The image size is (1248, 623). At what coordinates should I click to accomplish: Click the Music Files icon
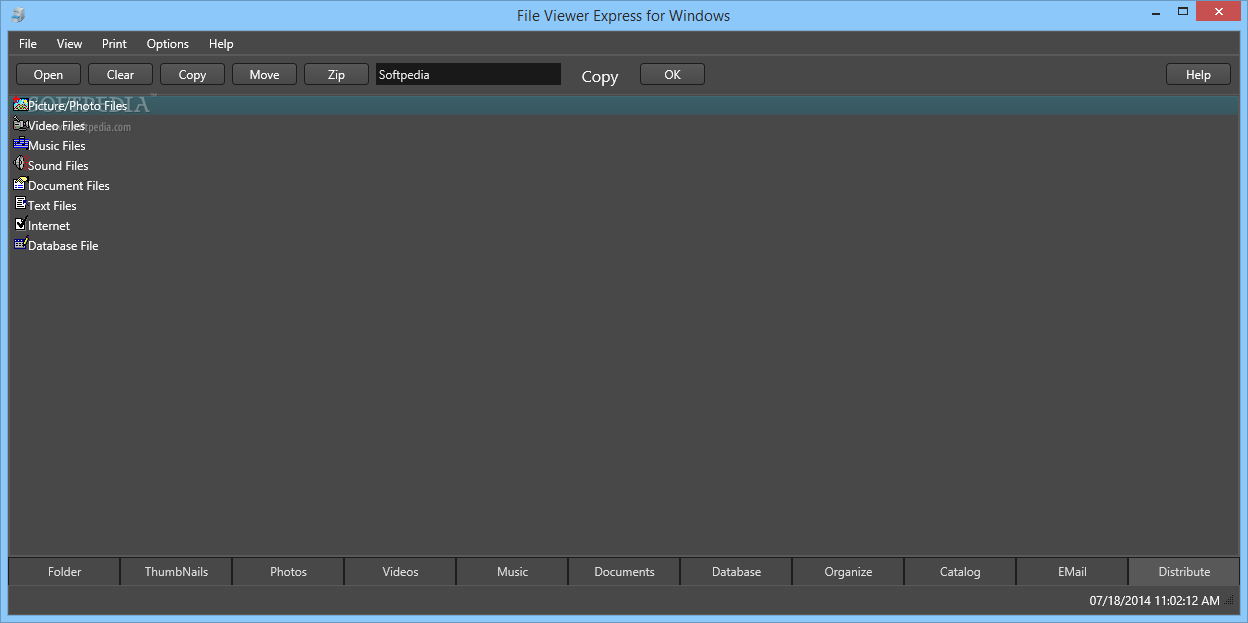tap(20, 144)
